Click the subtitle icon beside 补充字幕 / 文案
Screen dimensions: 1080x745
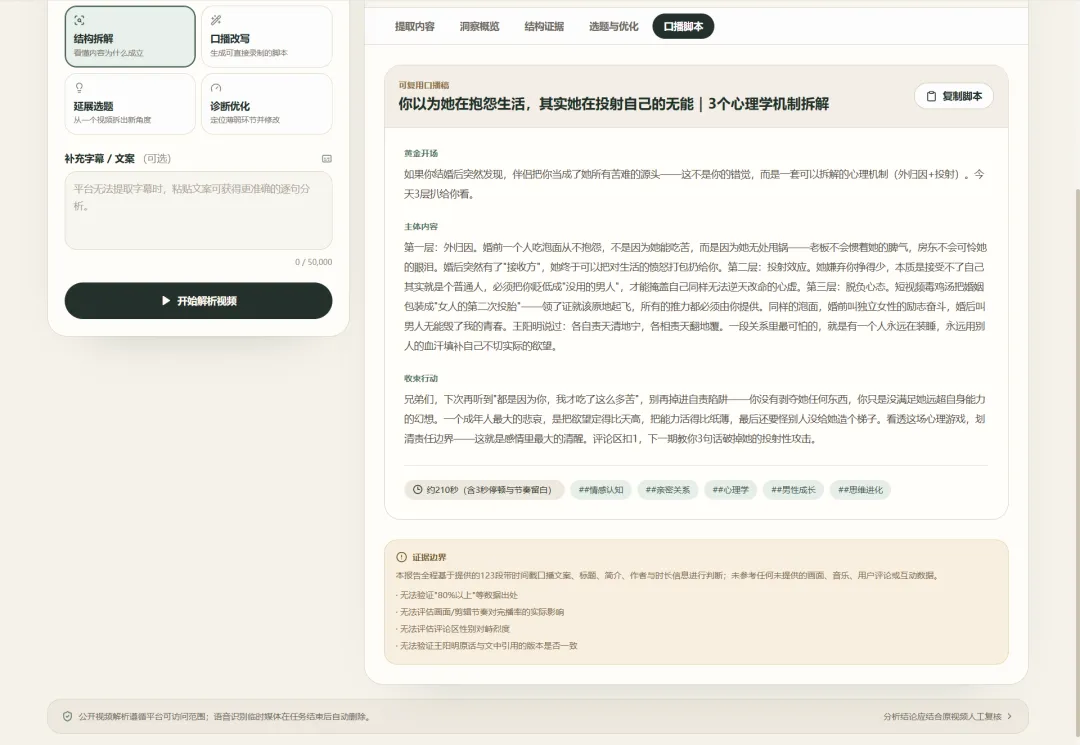tap(326, 158)
